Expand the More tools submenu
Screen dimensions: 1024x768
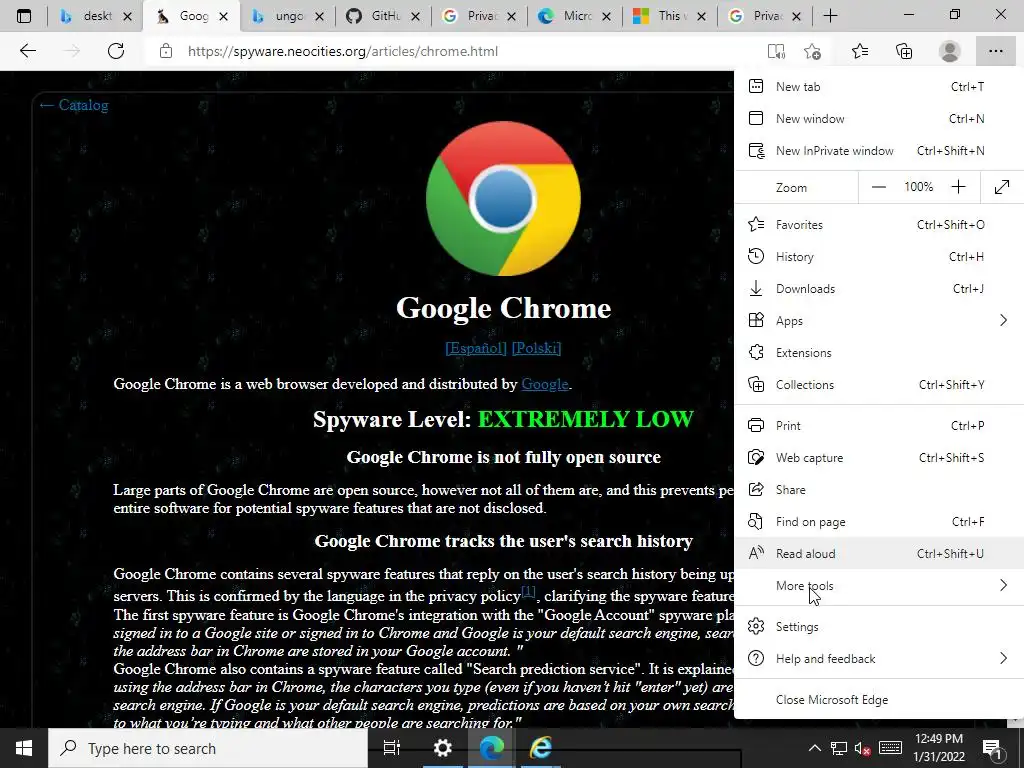point(879,586)
